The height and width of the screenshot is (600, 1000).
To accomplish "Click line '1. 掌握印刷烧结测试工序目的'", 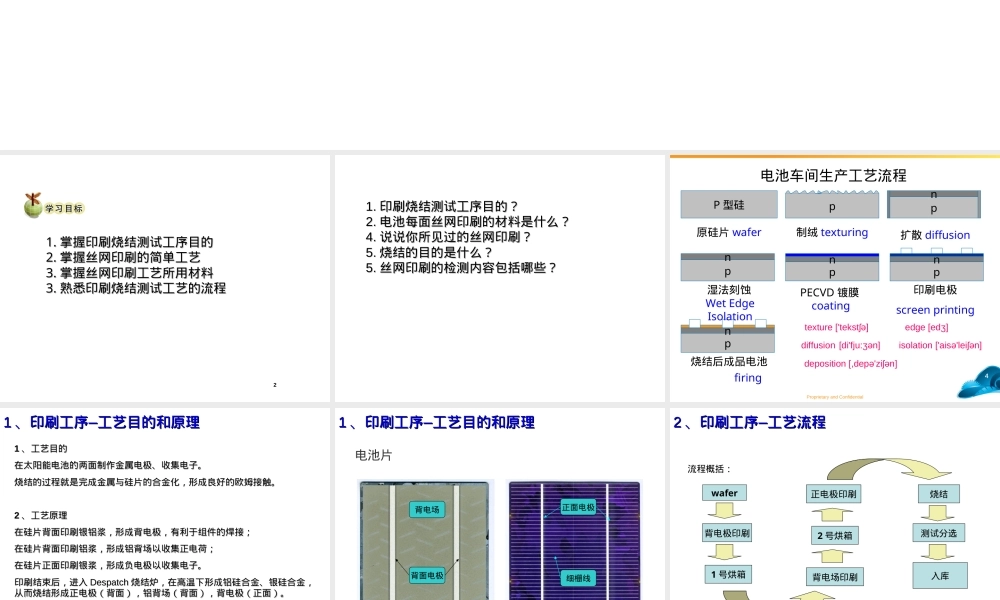I will [129, 242].
